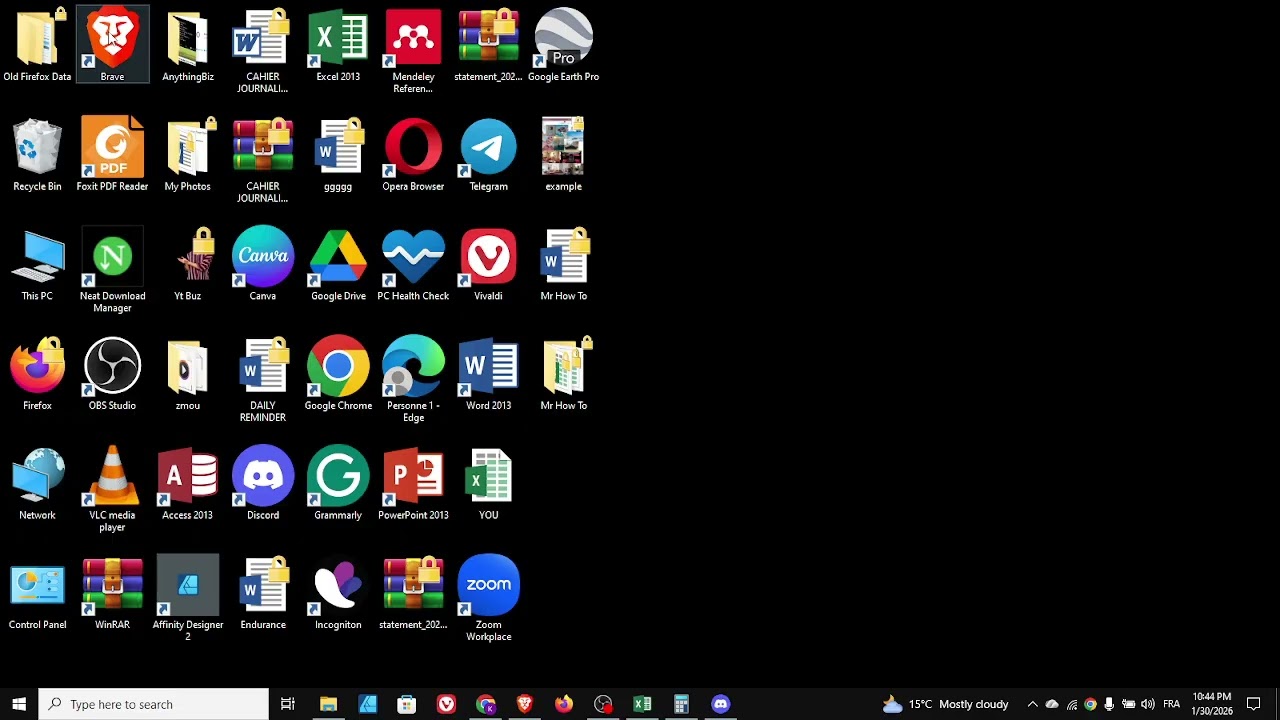Select the Telegram desktop shortcut
The image size is (1280, 720).
pos(488,155)
